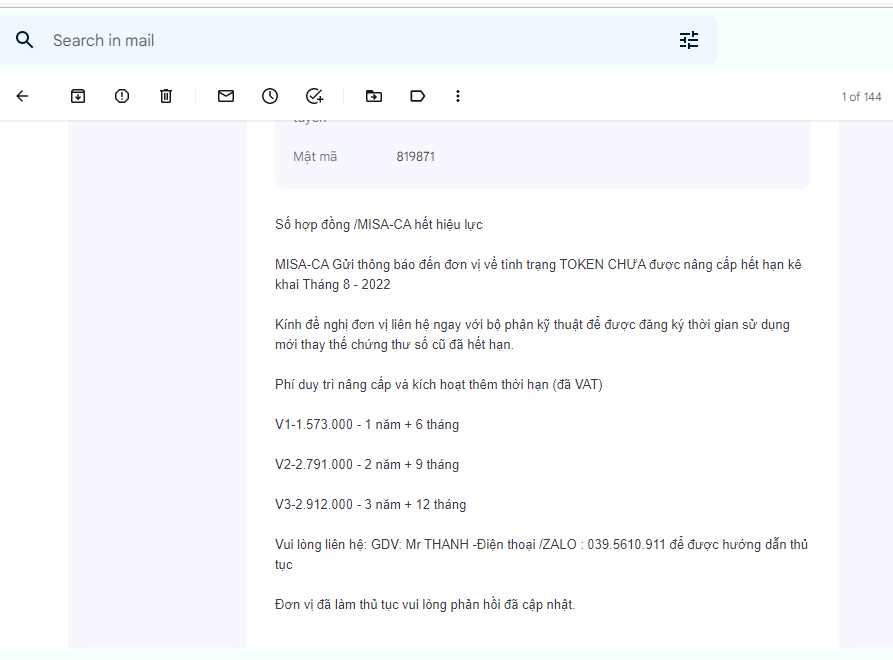
Task: Click the Mật mã label
Action: click(315, 157)
